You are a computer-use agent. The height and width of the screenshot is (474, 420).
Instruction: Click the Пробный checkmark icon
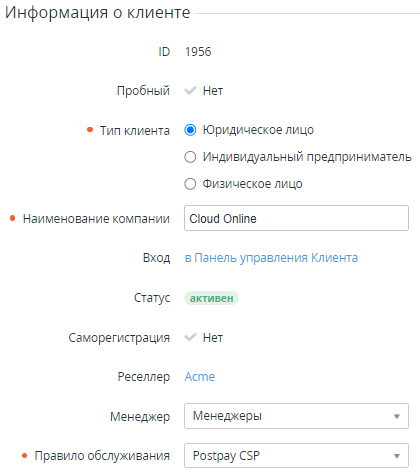click(x=190, y=91)
